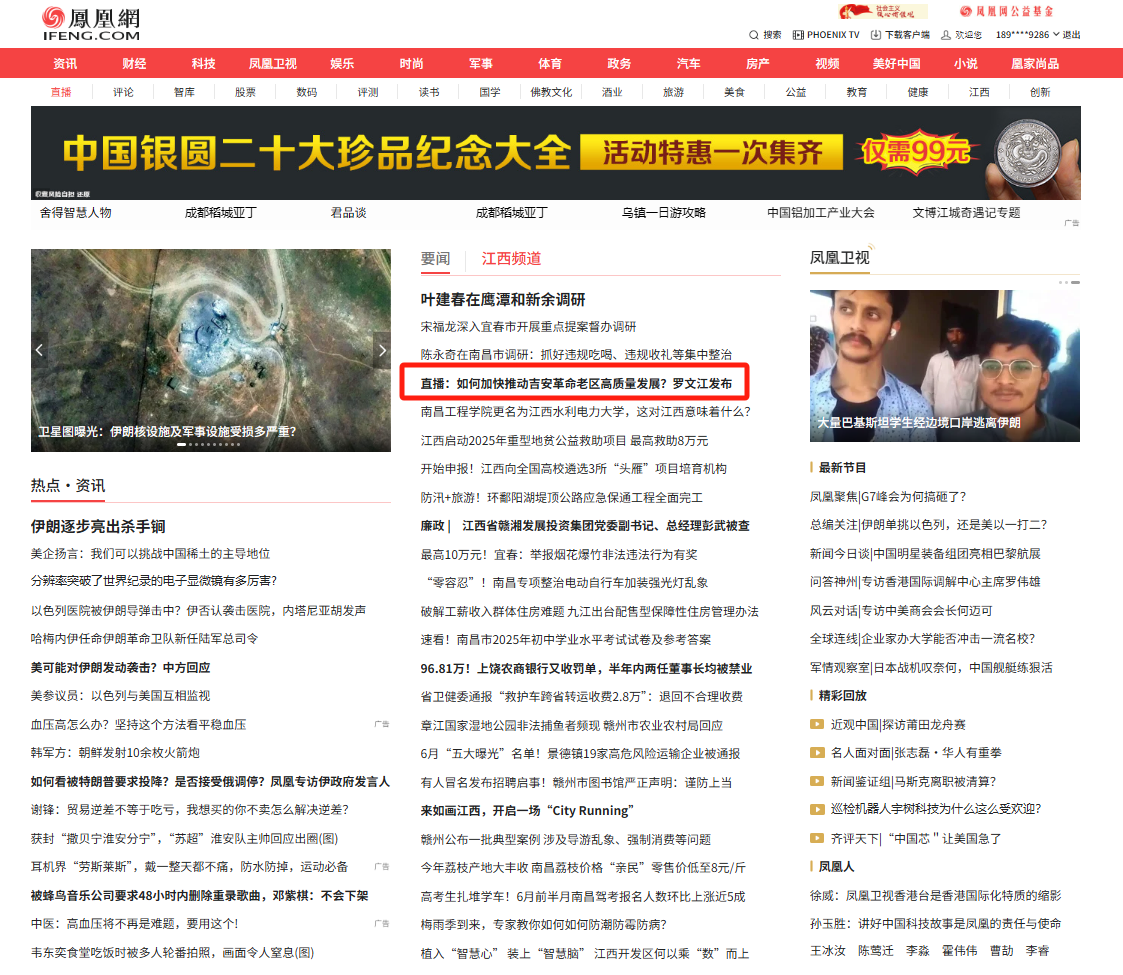The image size is (1123, 975).
Task: Click the ifeng.com Phoenix logo
Action: coord(90,24)
